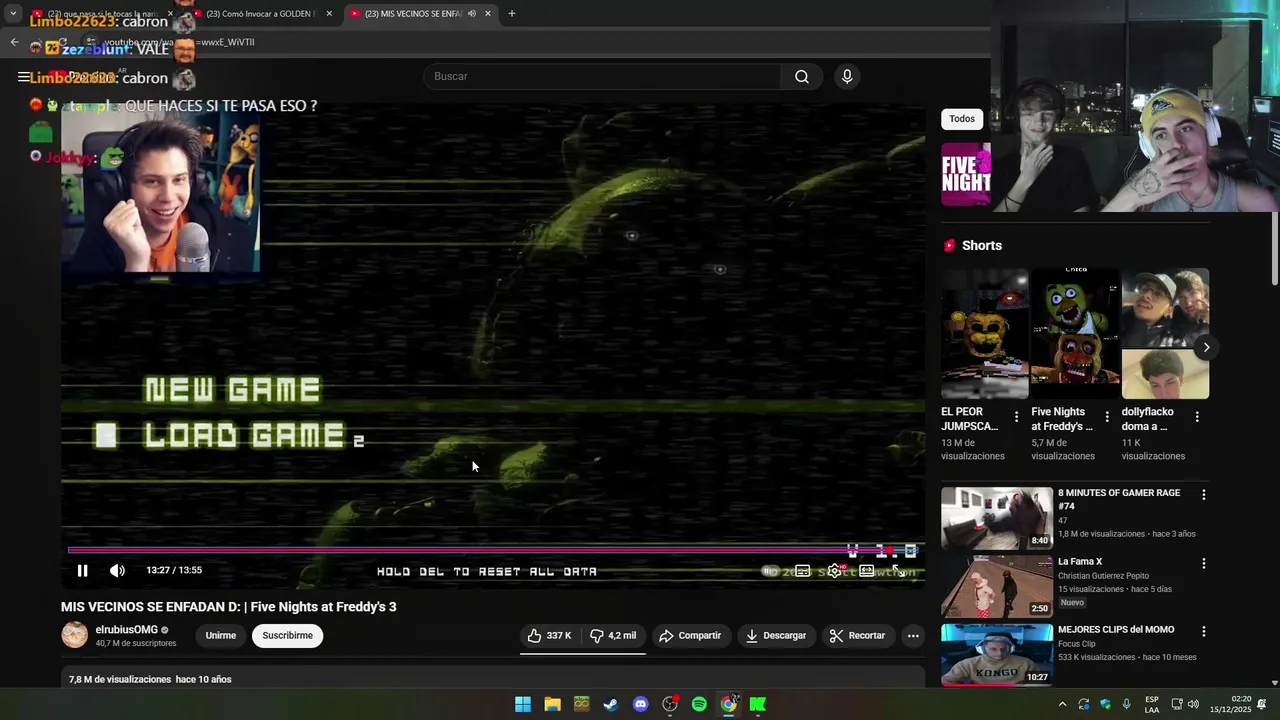Switch to theater mode
The height and width of the screenshot is (720, 1280).
coord(866,571)
